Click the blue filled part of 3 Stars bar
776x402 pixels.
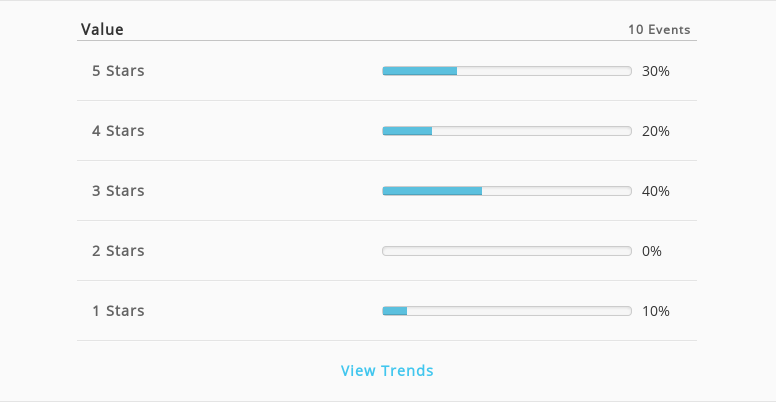[x=432, y=191]
